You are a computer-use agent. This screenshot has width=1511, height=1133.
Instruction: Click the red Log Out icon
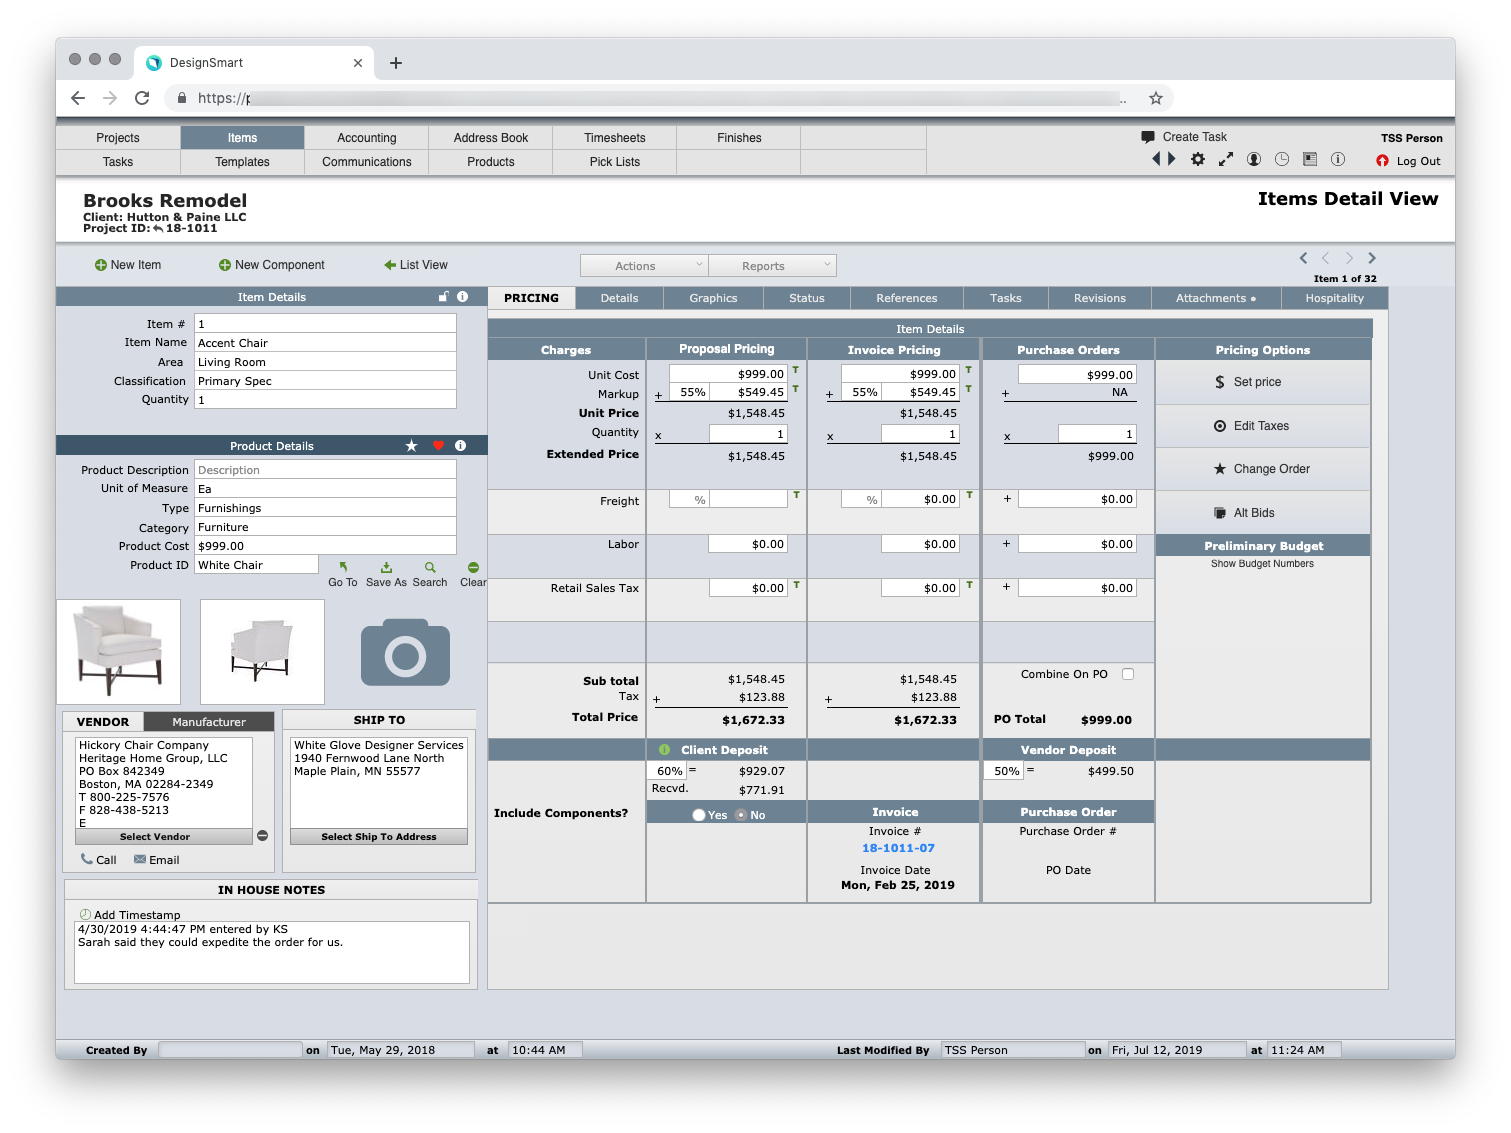pos(1382,161)
